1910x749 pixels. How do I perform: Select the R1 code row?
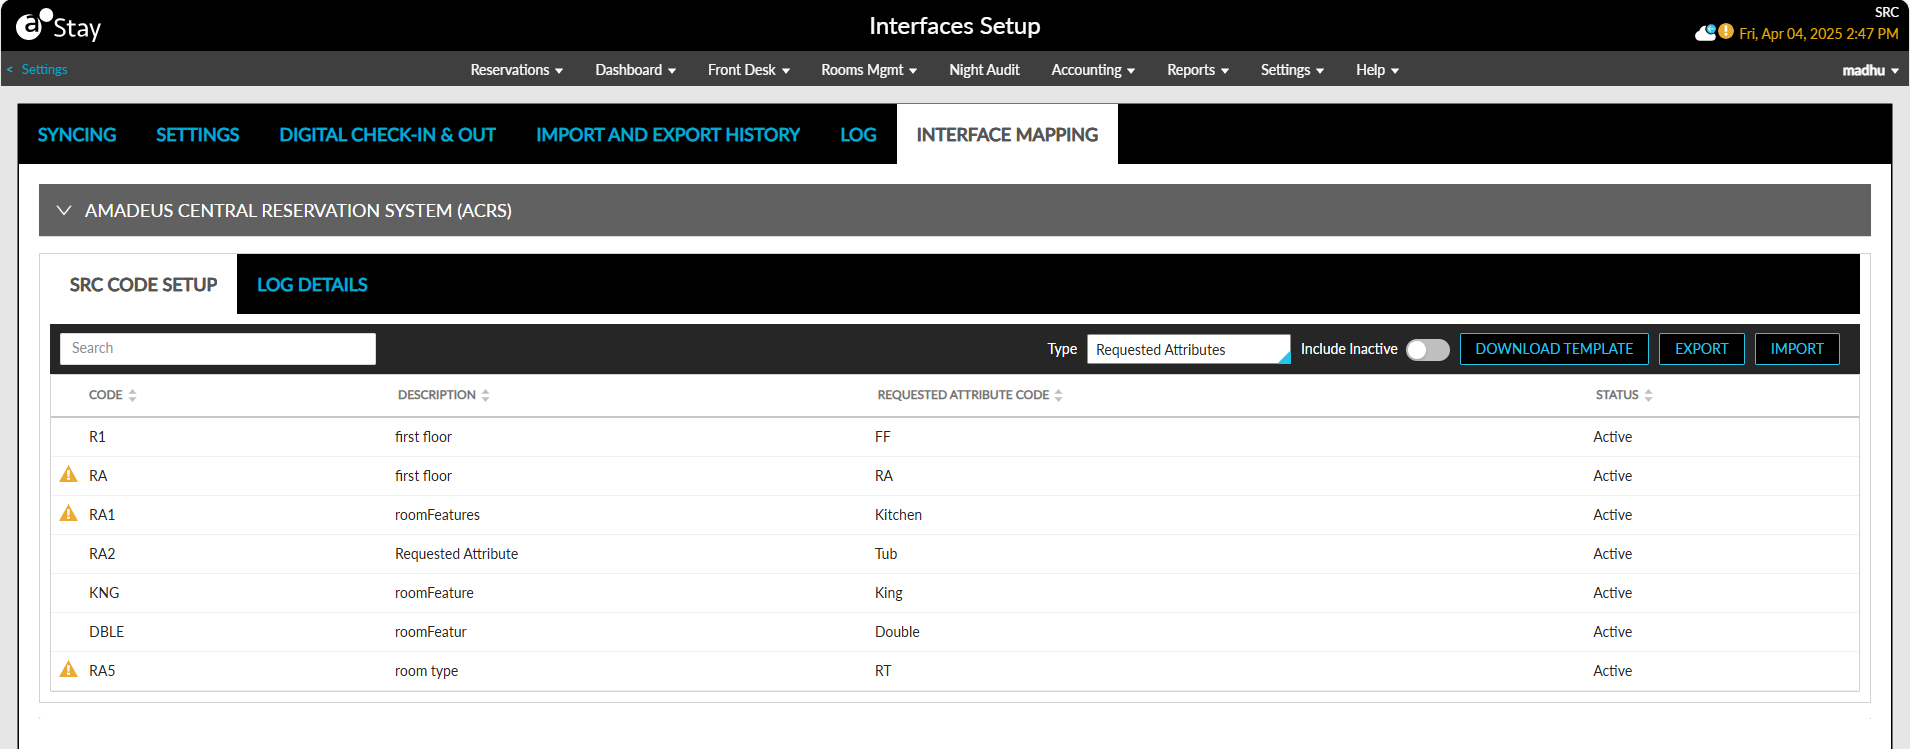(955, 437)
